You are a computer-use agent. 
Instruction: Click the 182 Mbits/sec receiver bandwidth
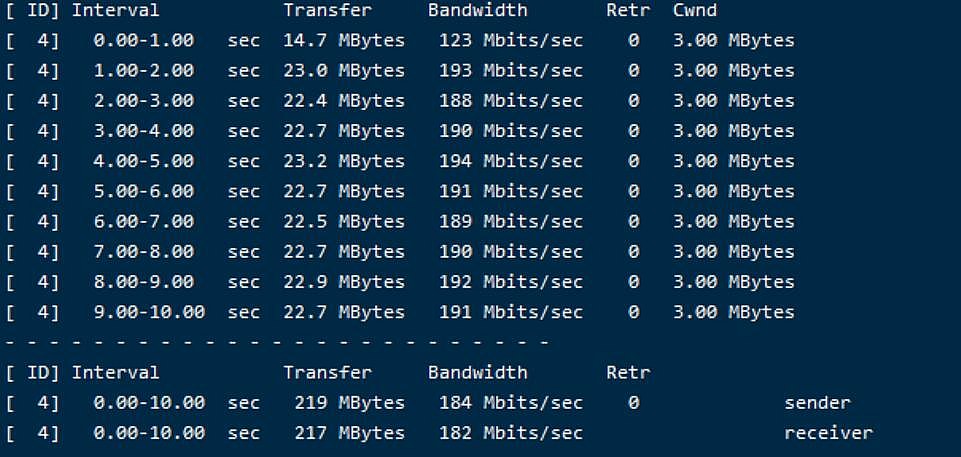click(511, 432)
